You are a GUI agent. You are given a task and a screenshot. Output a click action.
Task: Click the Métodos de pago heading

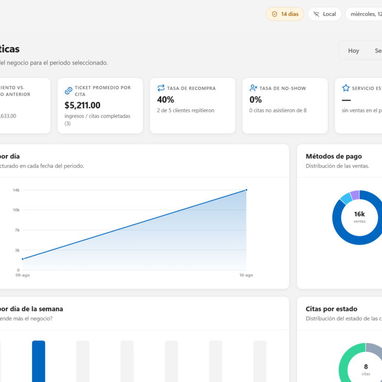(x=334, y=156)
